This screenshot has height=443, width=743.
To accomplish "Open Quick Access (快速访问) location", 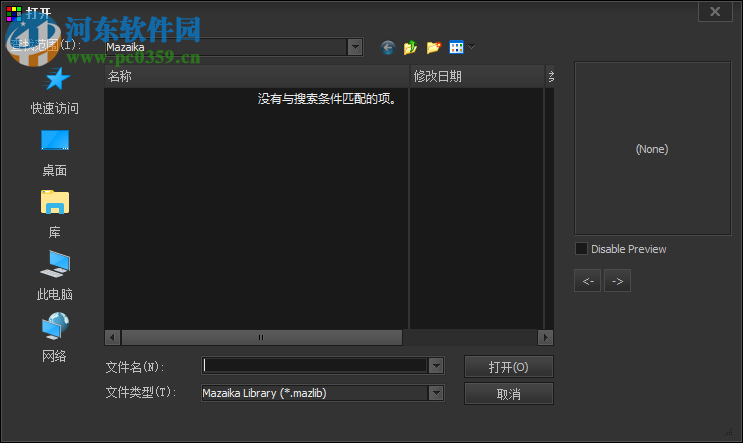I will (x=55, y=91).
